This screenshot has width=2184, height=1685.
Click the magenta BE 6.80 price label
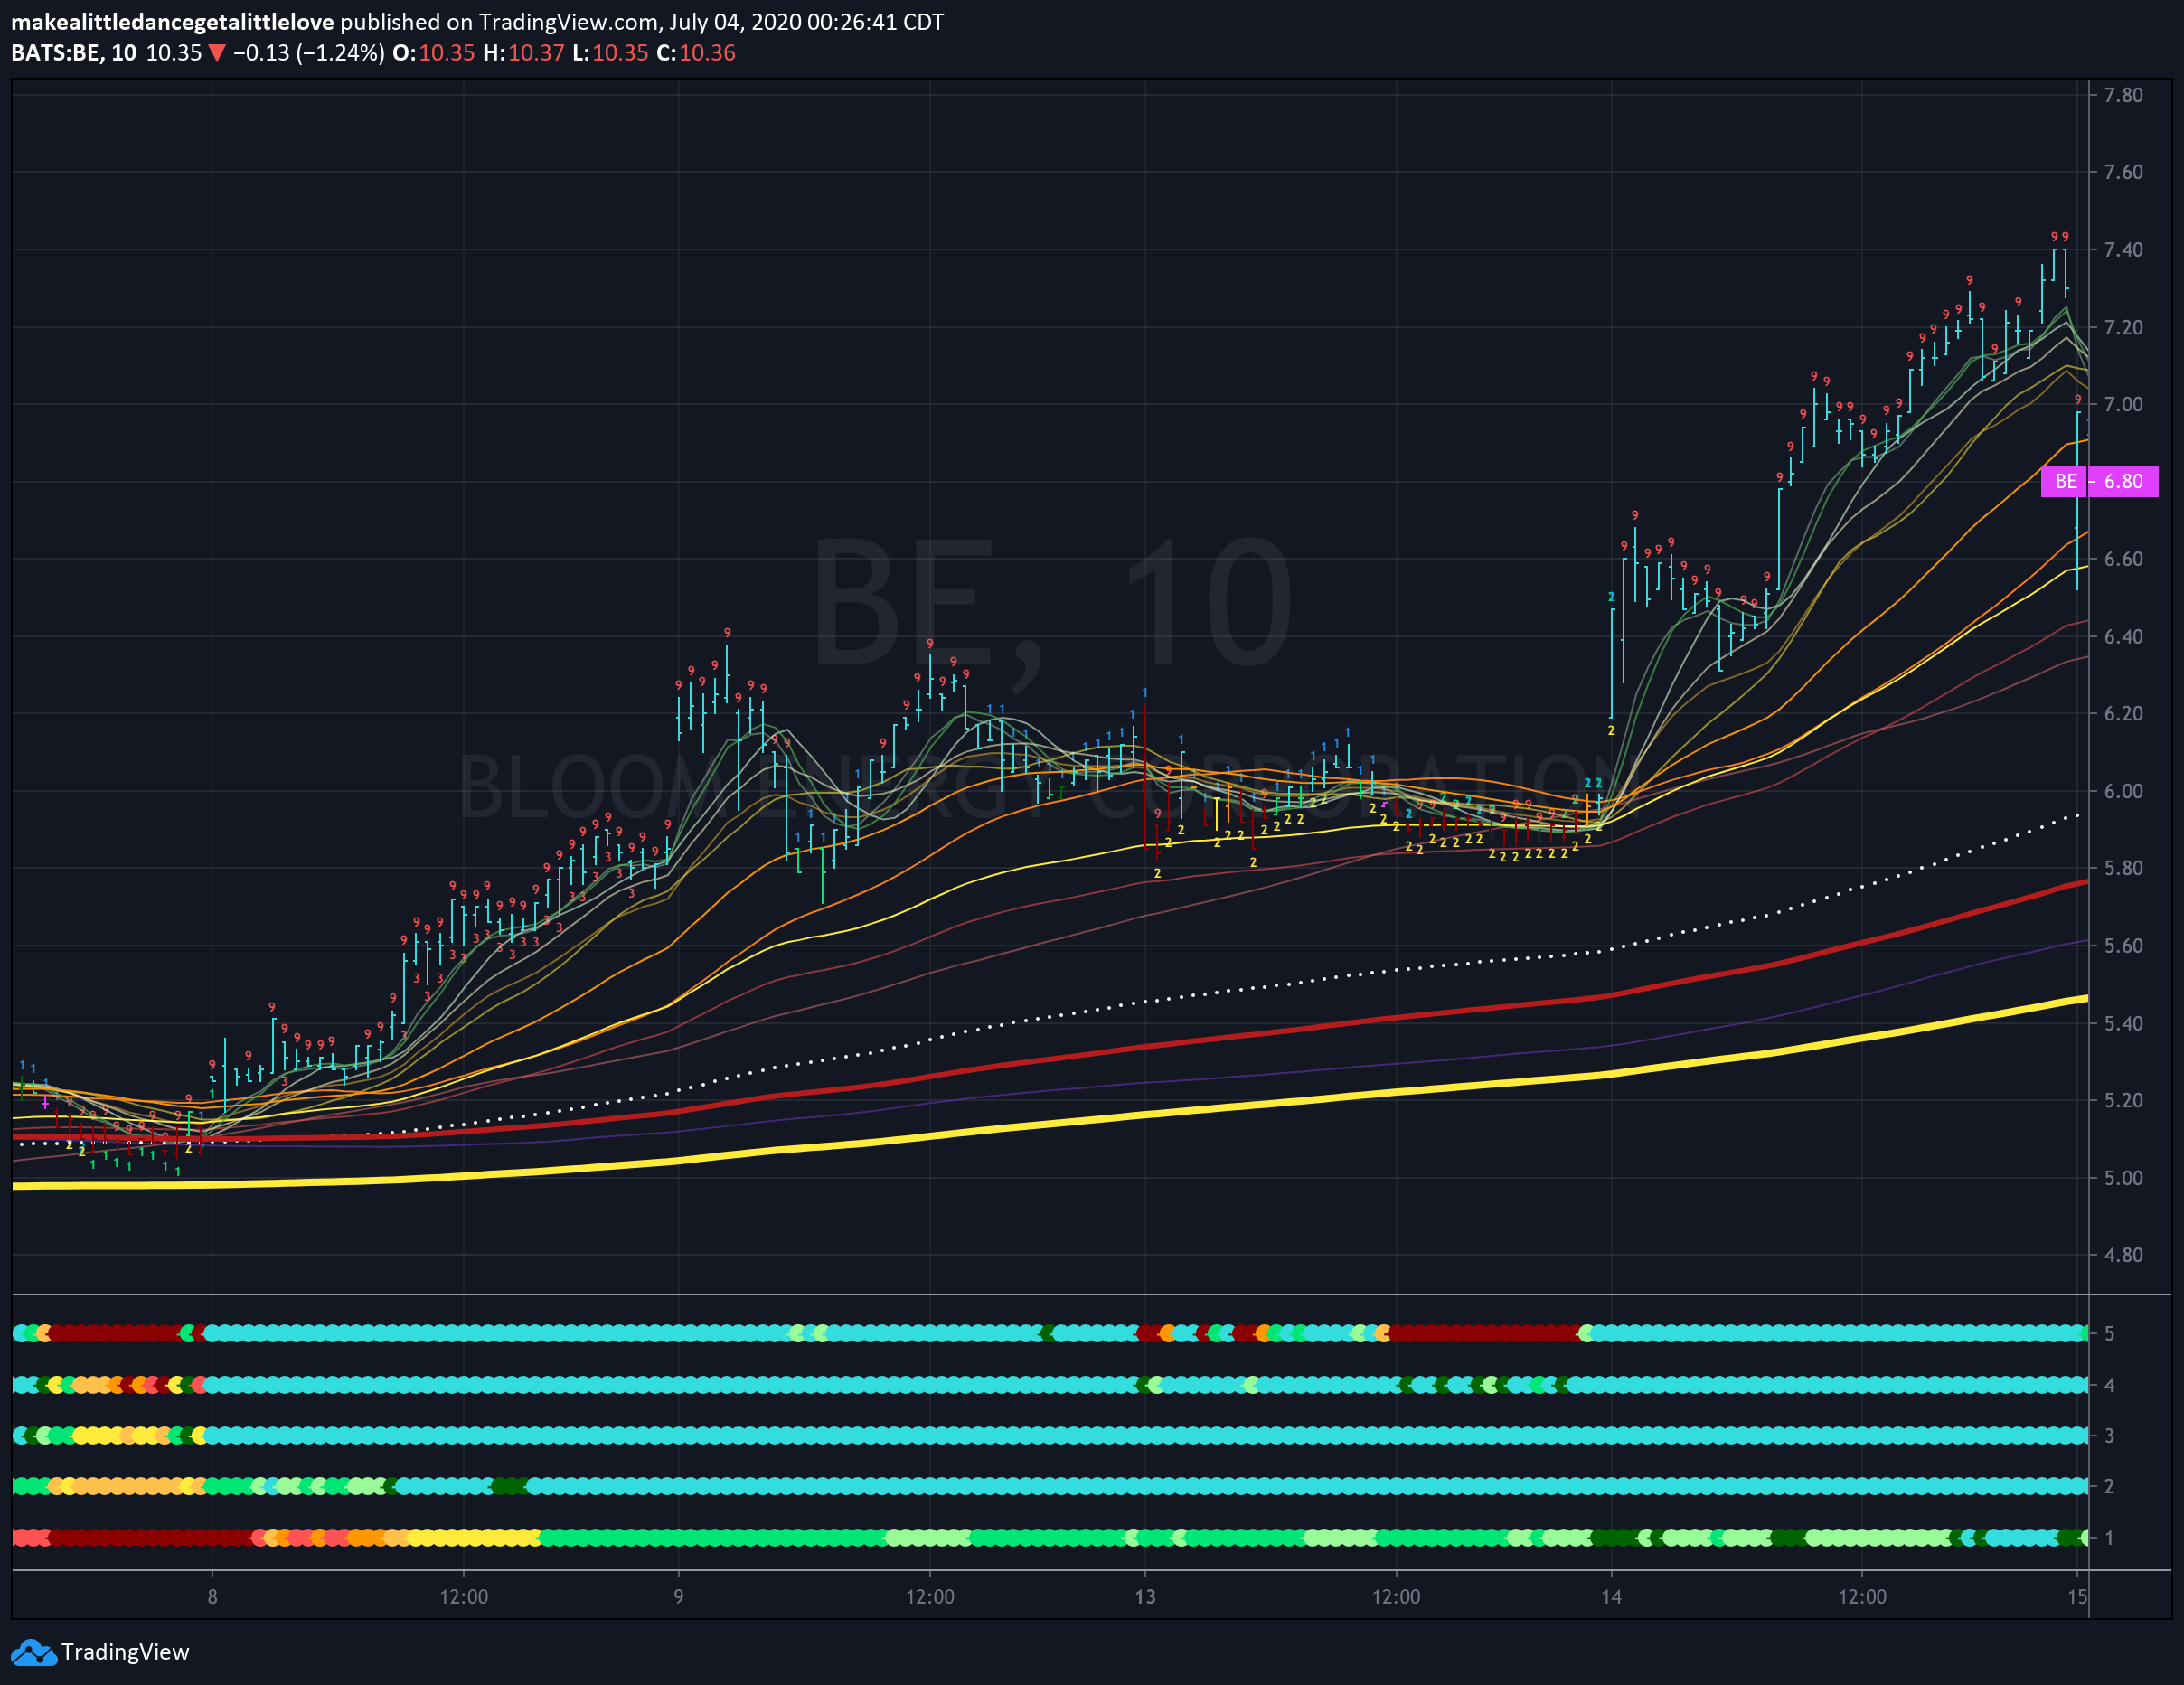pyautogui.click(x=2099, y=482)
